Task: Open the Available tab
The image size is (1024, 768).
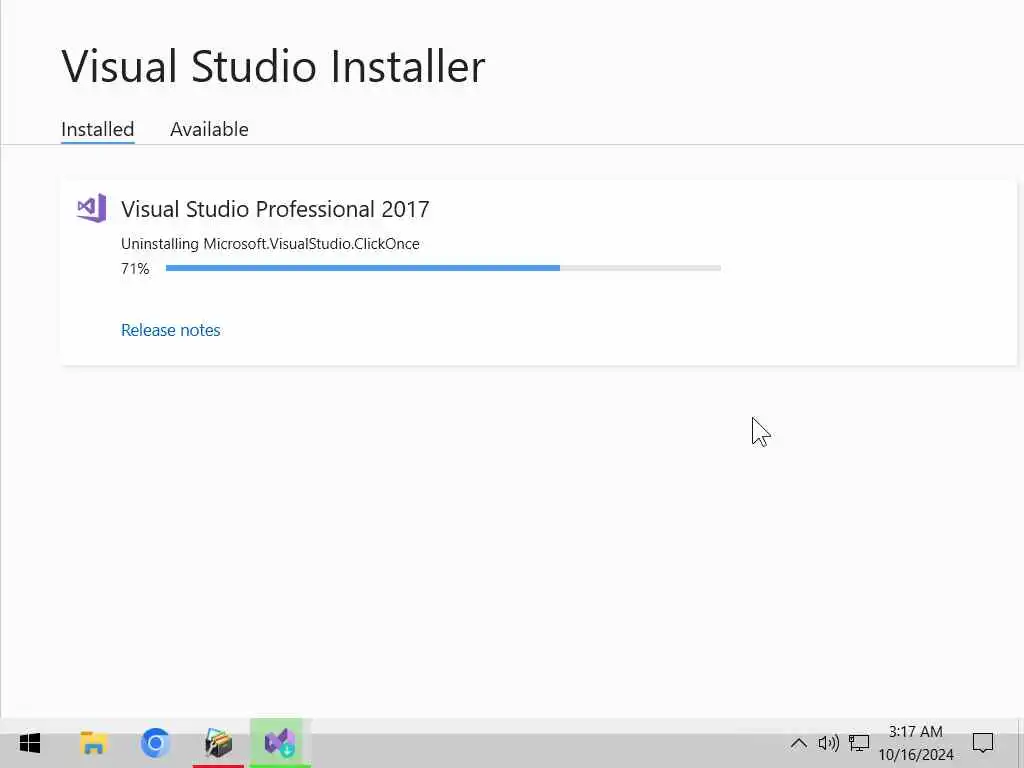Action: point(209,129)
